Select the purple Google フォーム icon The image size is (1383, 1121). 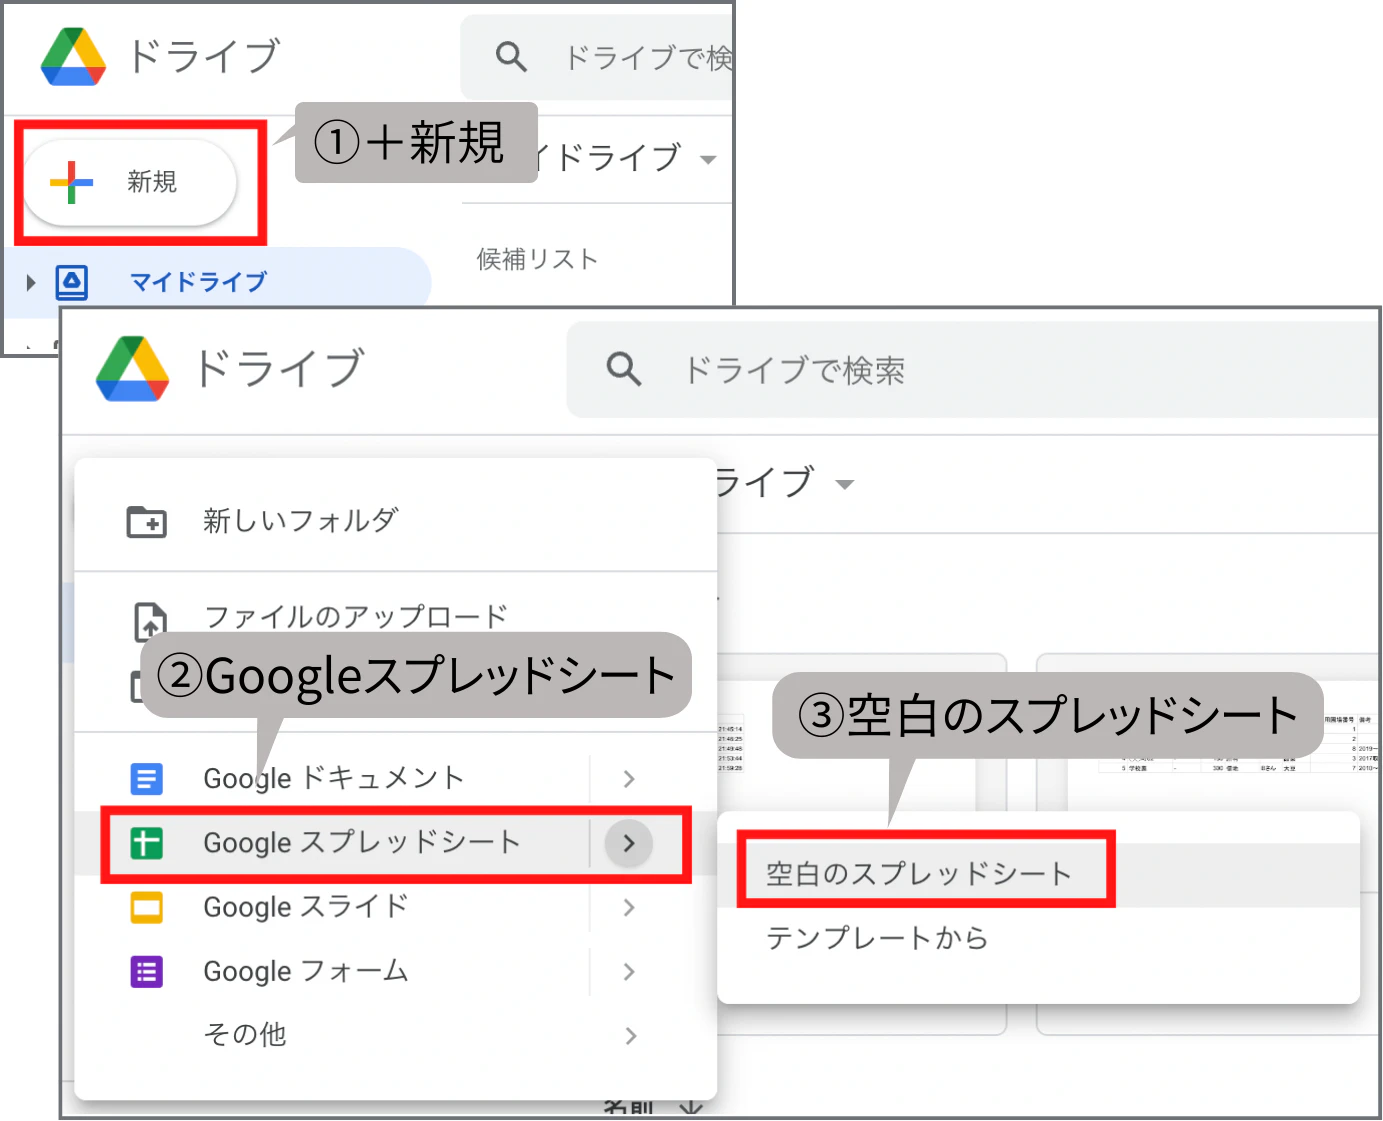point(147,971)
